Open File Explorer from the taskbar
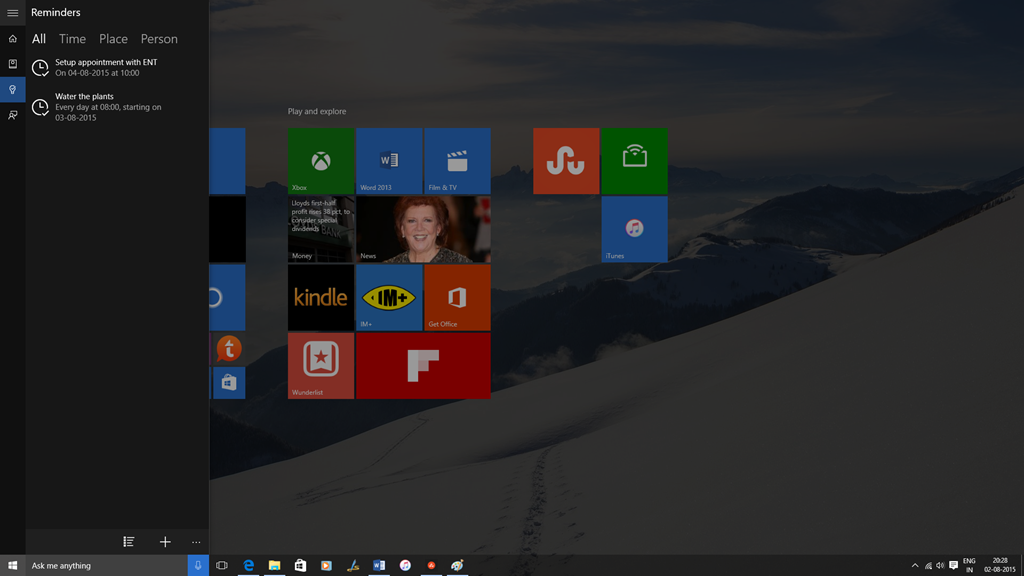 tap(274, 566)
